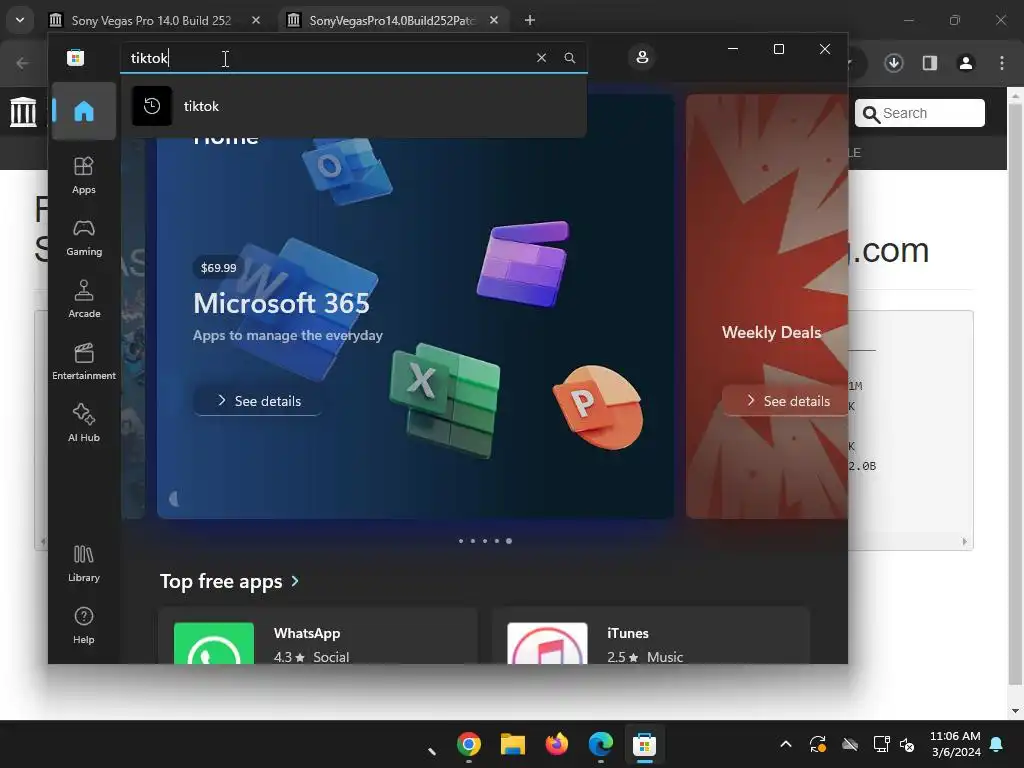Viewport: 1024px width, 768px height.
Task: Click the Microsoft Store logo icon
Action: point(75,57)
